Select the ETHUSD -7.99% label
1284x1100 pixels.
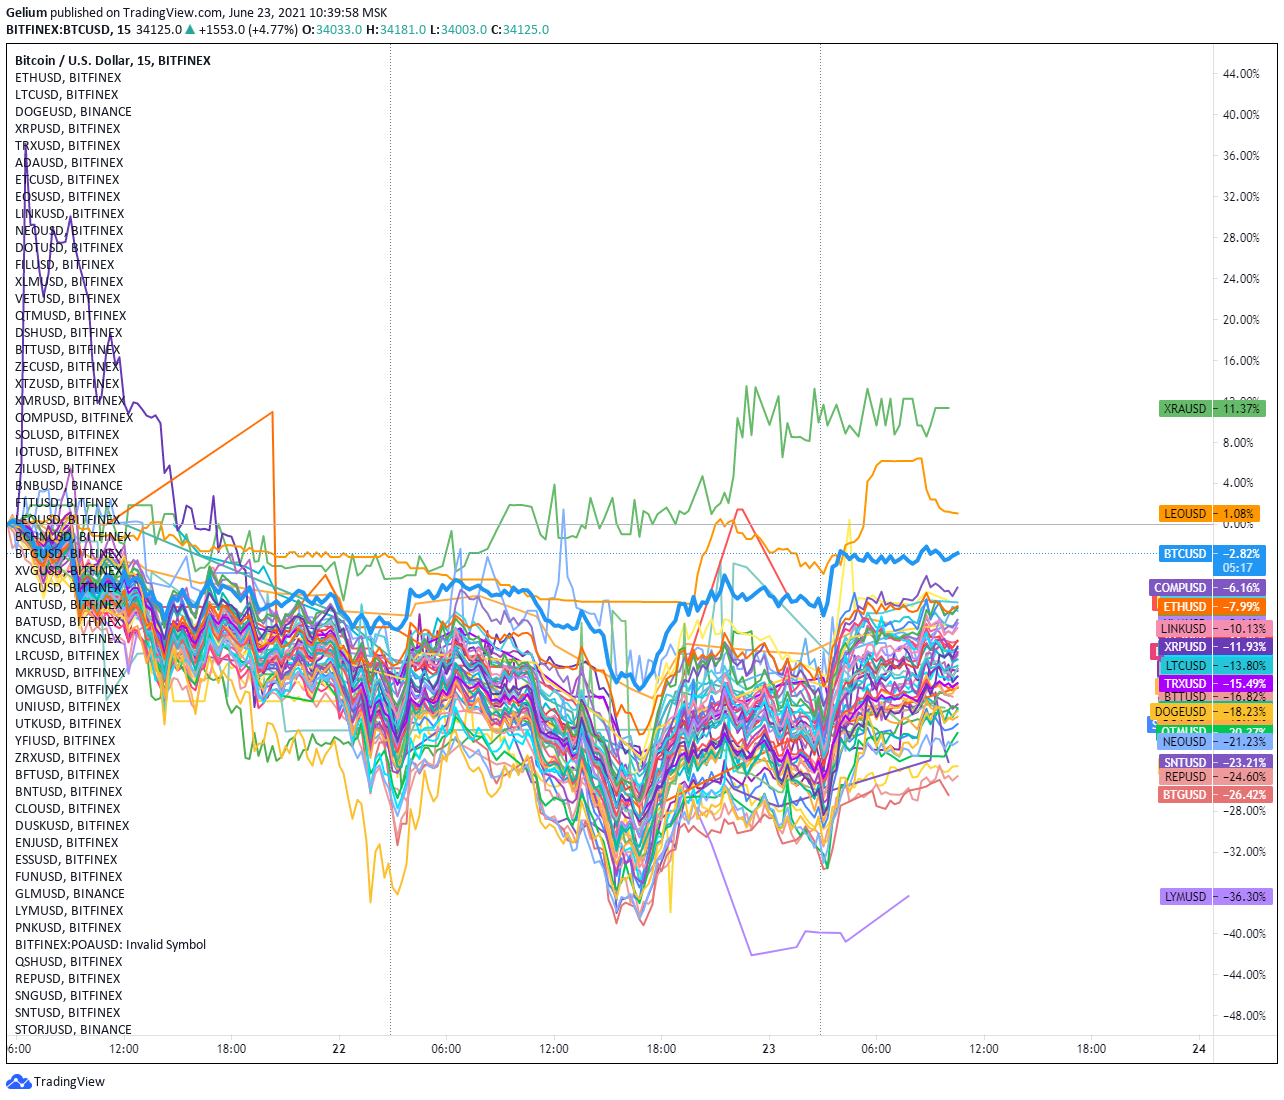1212,606
